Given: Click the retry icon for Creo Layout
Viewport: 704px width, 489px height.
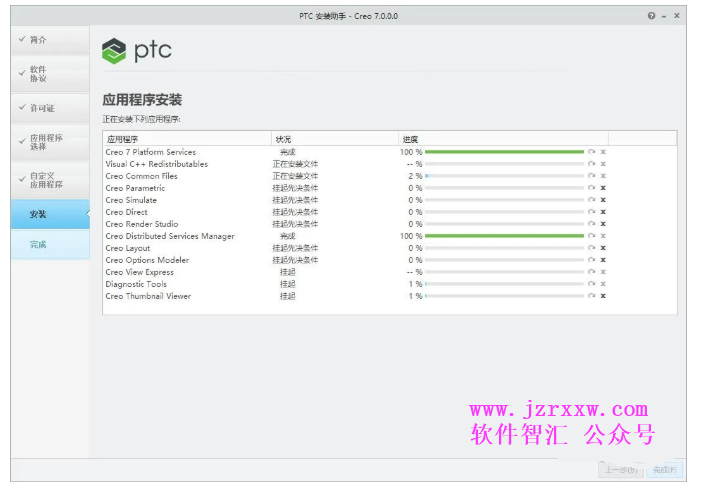Looking at the screenshot, I should [592, 248].
